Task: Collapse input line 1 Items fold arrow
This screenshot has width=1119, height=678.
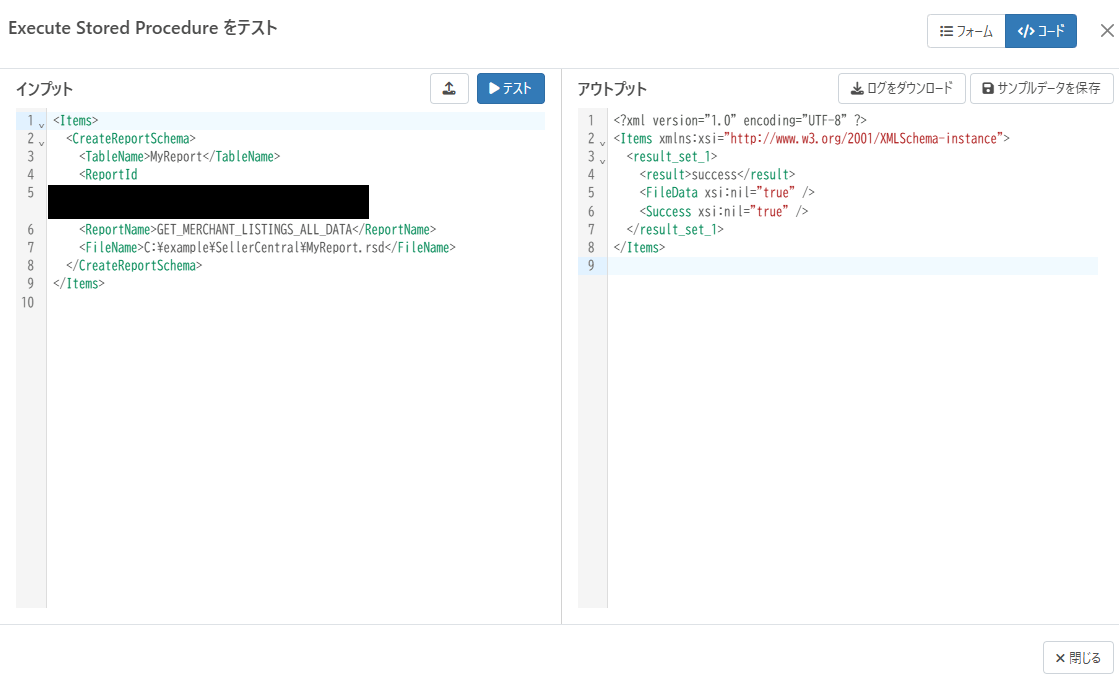Action: pos(41,125)
